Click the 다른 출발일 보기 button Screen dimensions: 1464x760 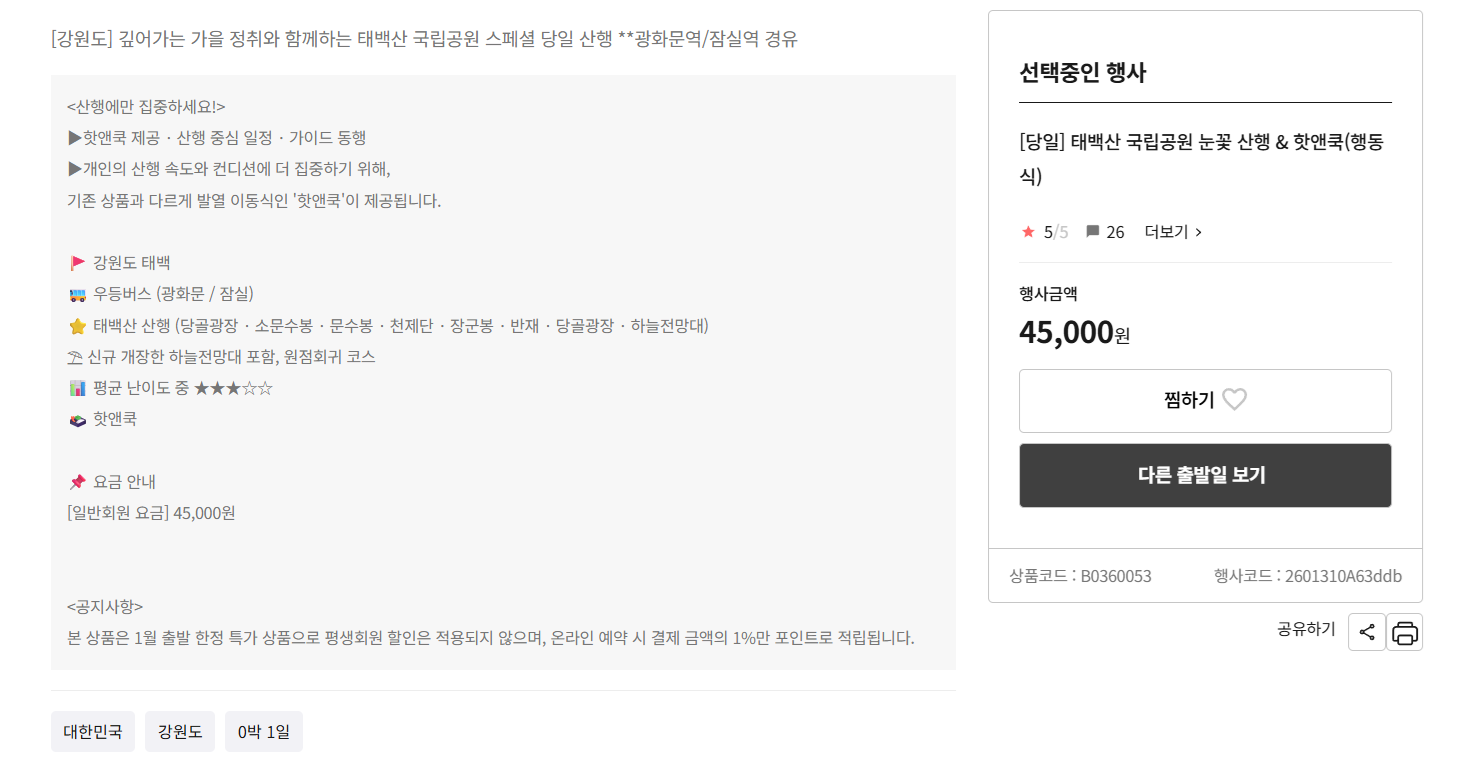(x=1205, y=475)
